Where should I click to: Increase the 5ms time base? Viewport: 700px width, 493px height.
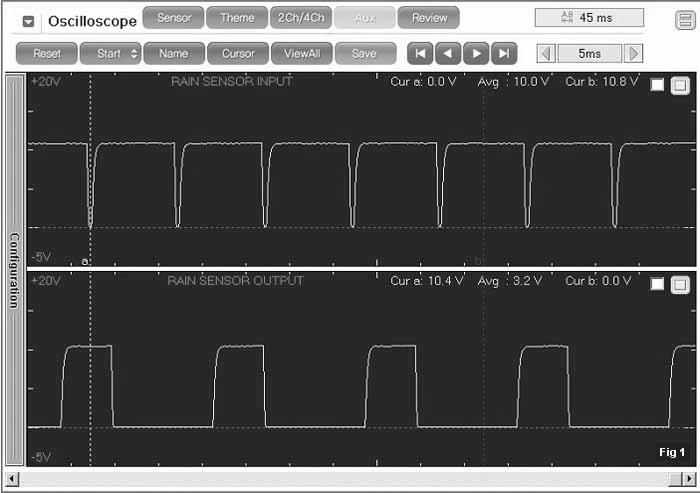634,53
